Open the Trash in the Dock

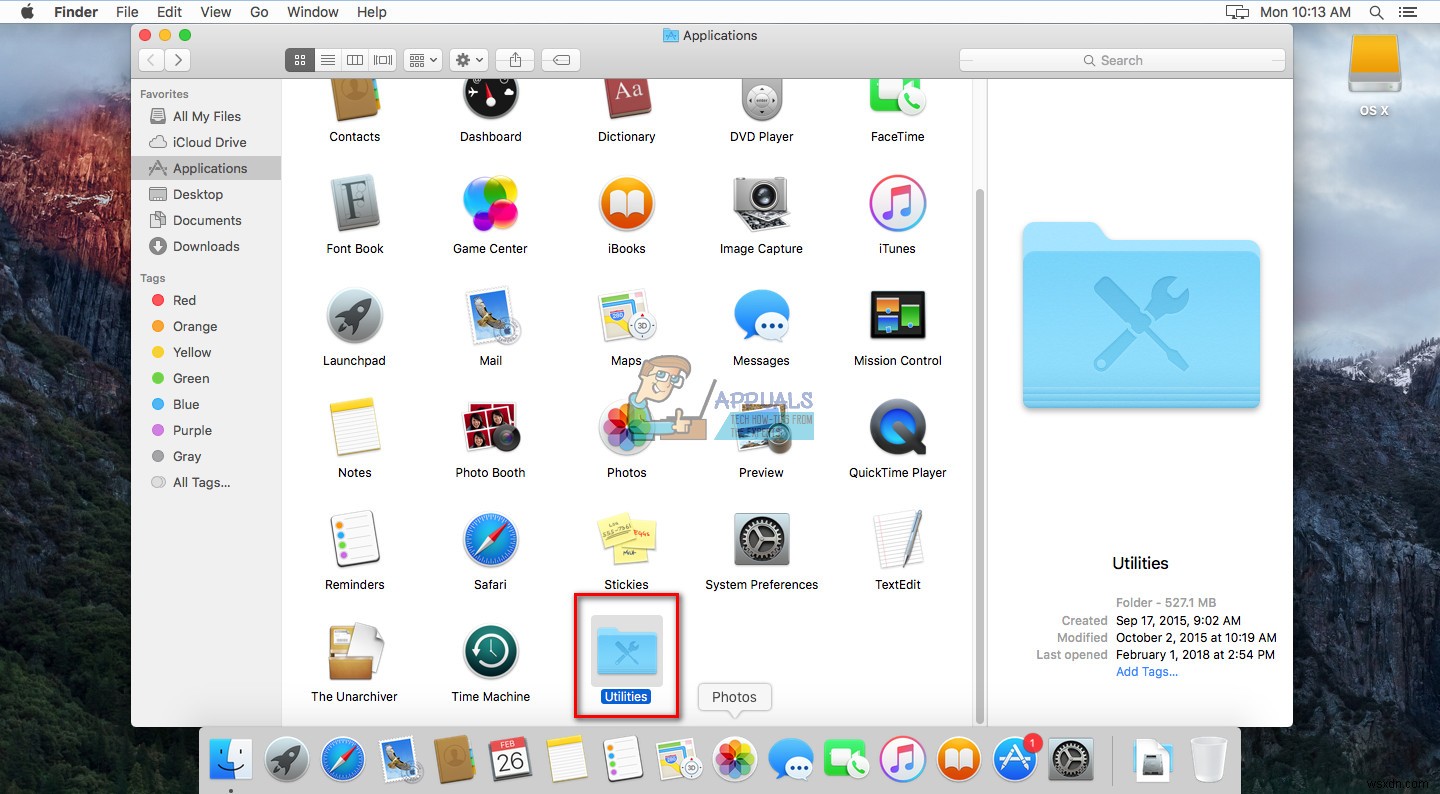(1208, 758)
